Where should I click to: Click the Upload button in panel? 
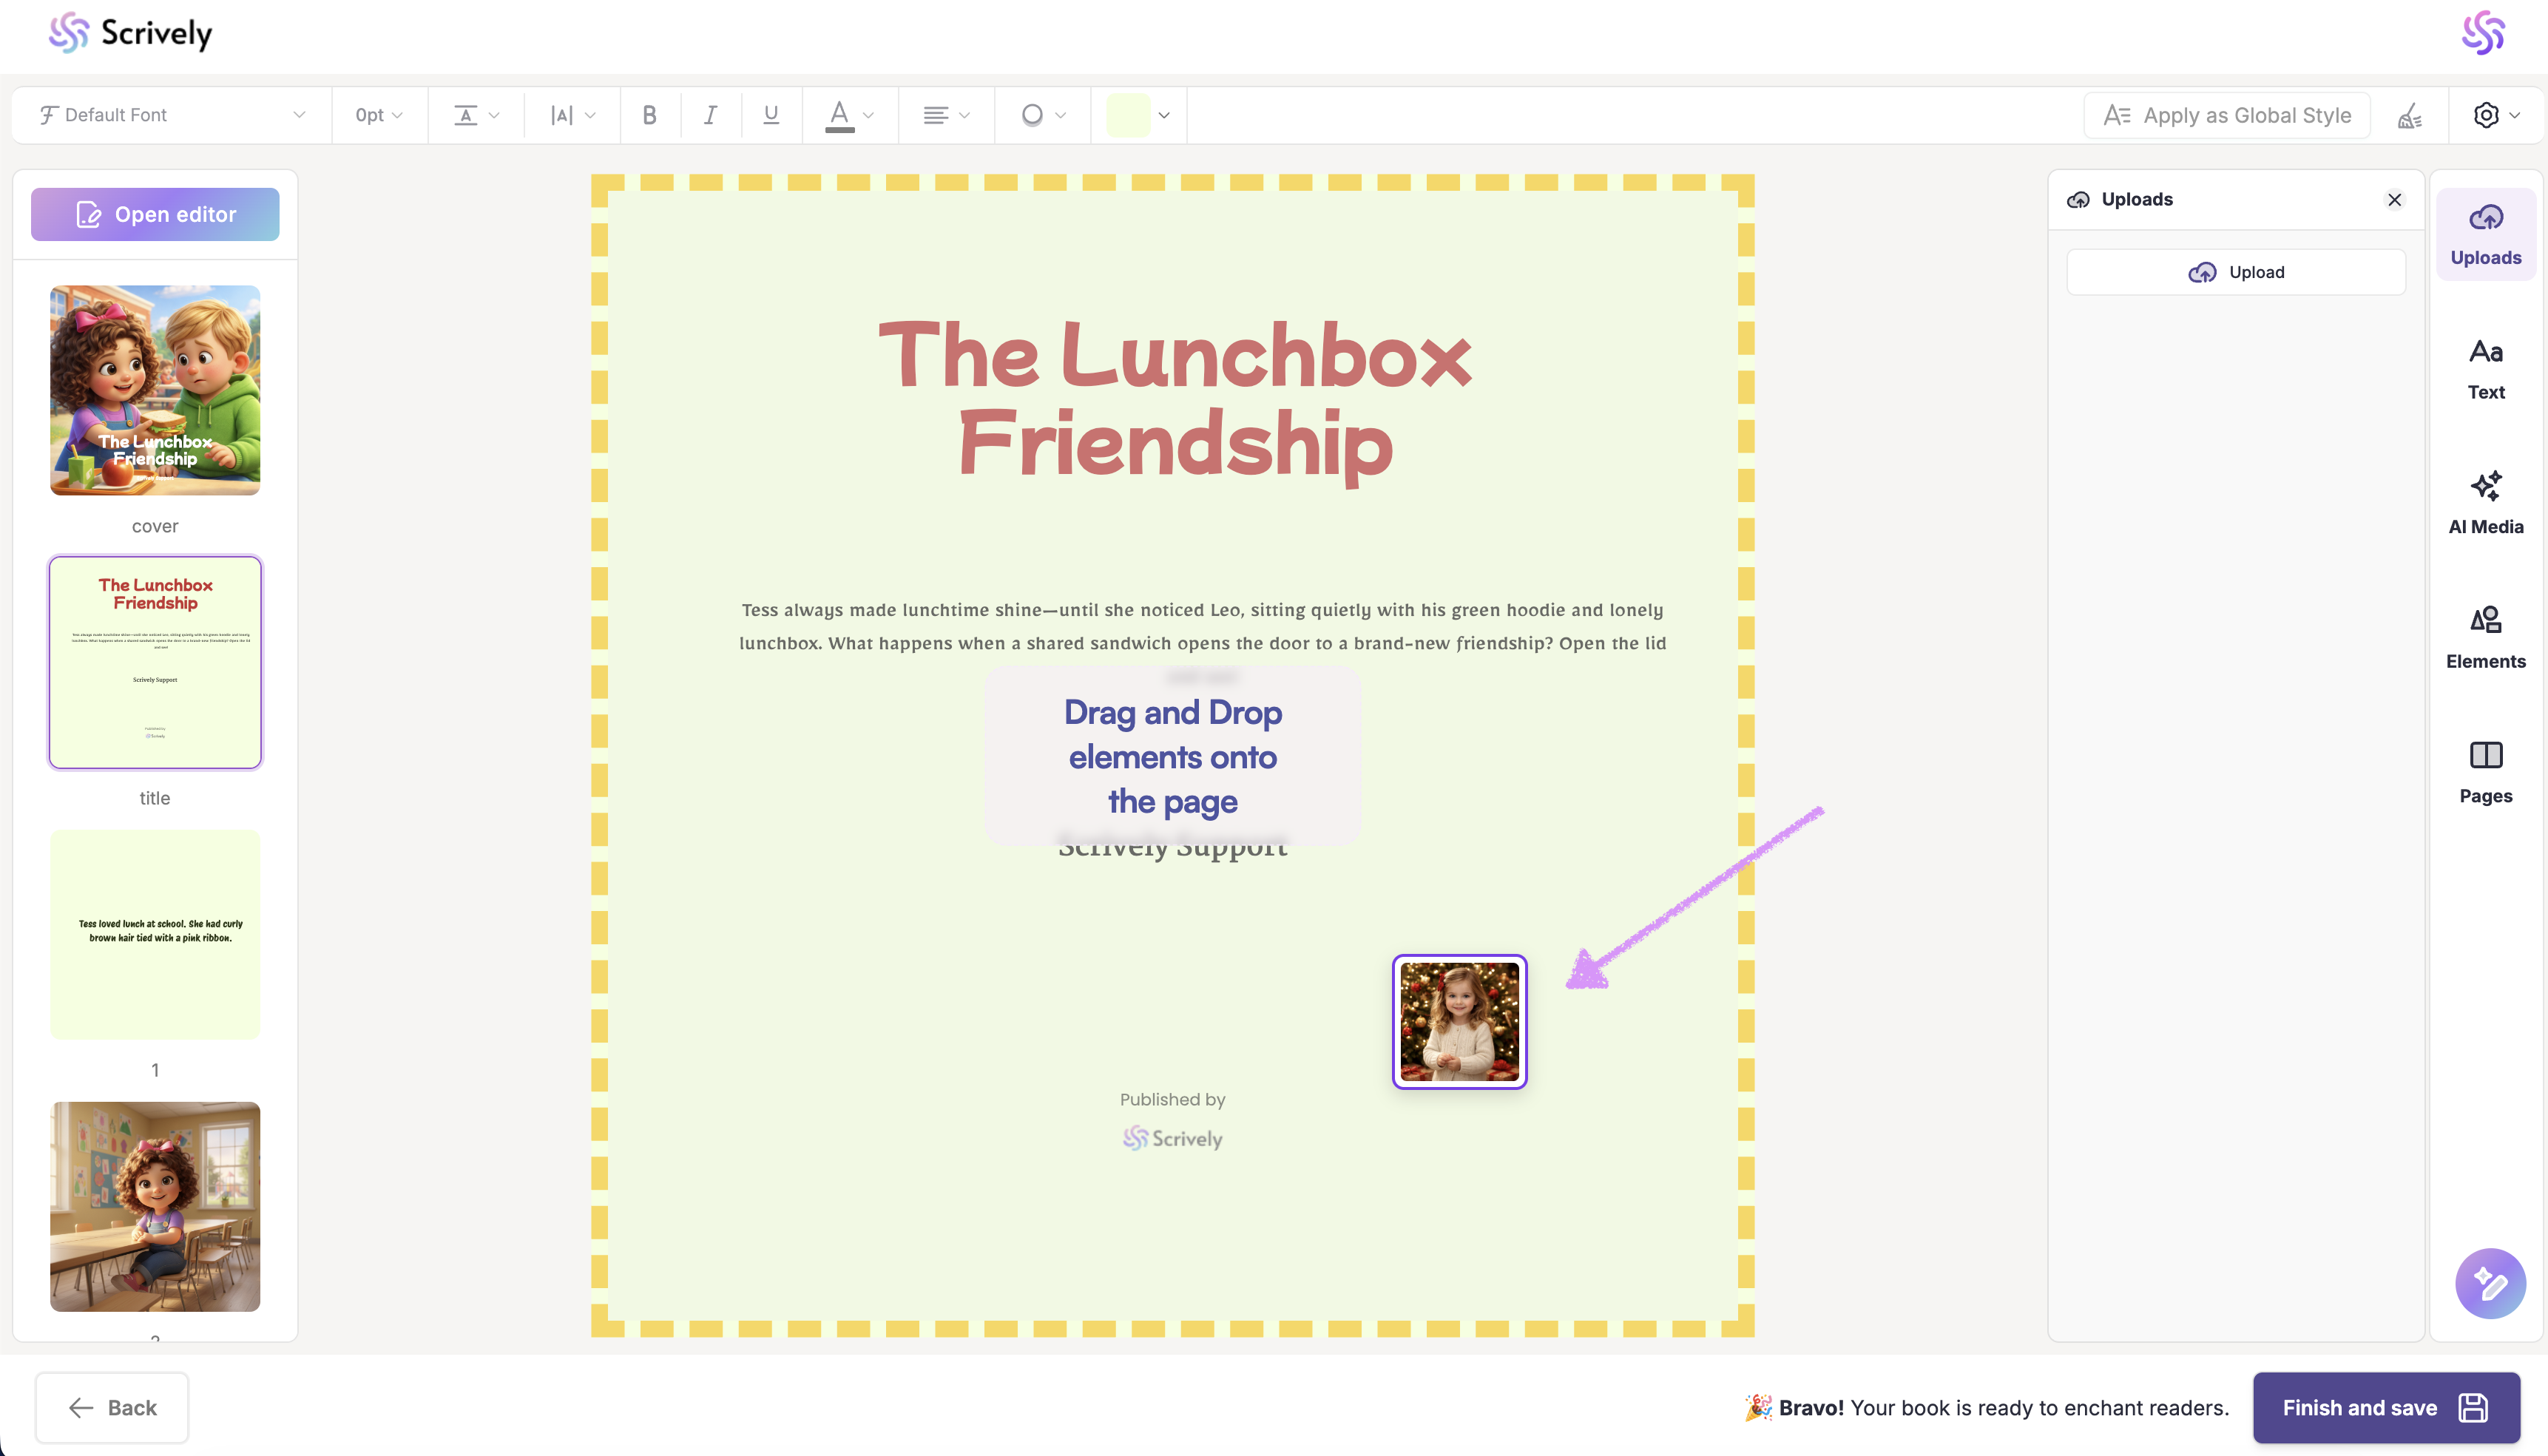(x=2236, y=272)
